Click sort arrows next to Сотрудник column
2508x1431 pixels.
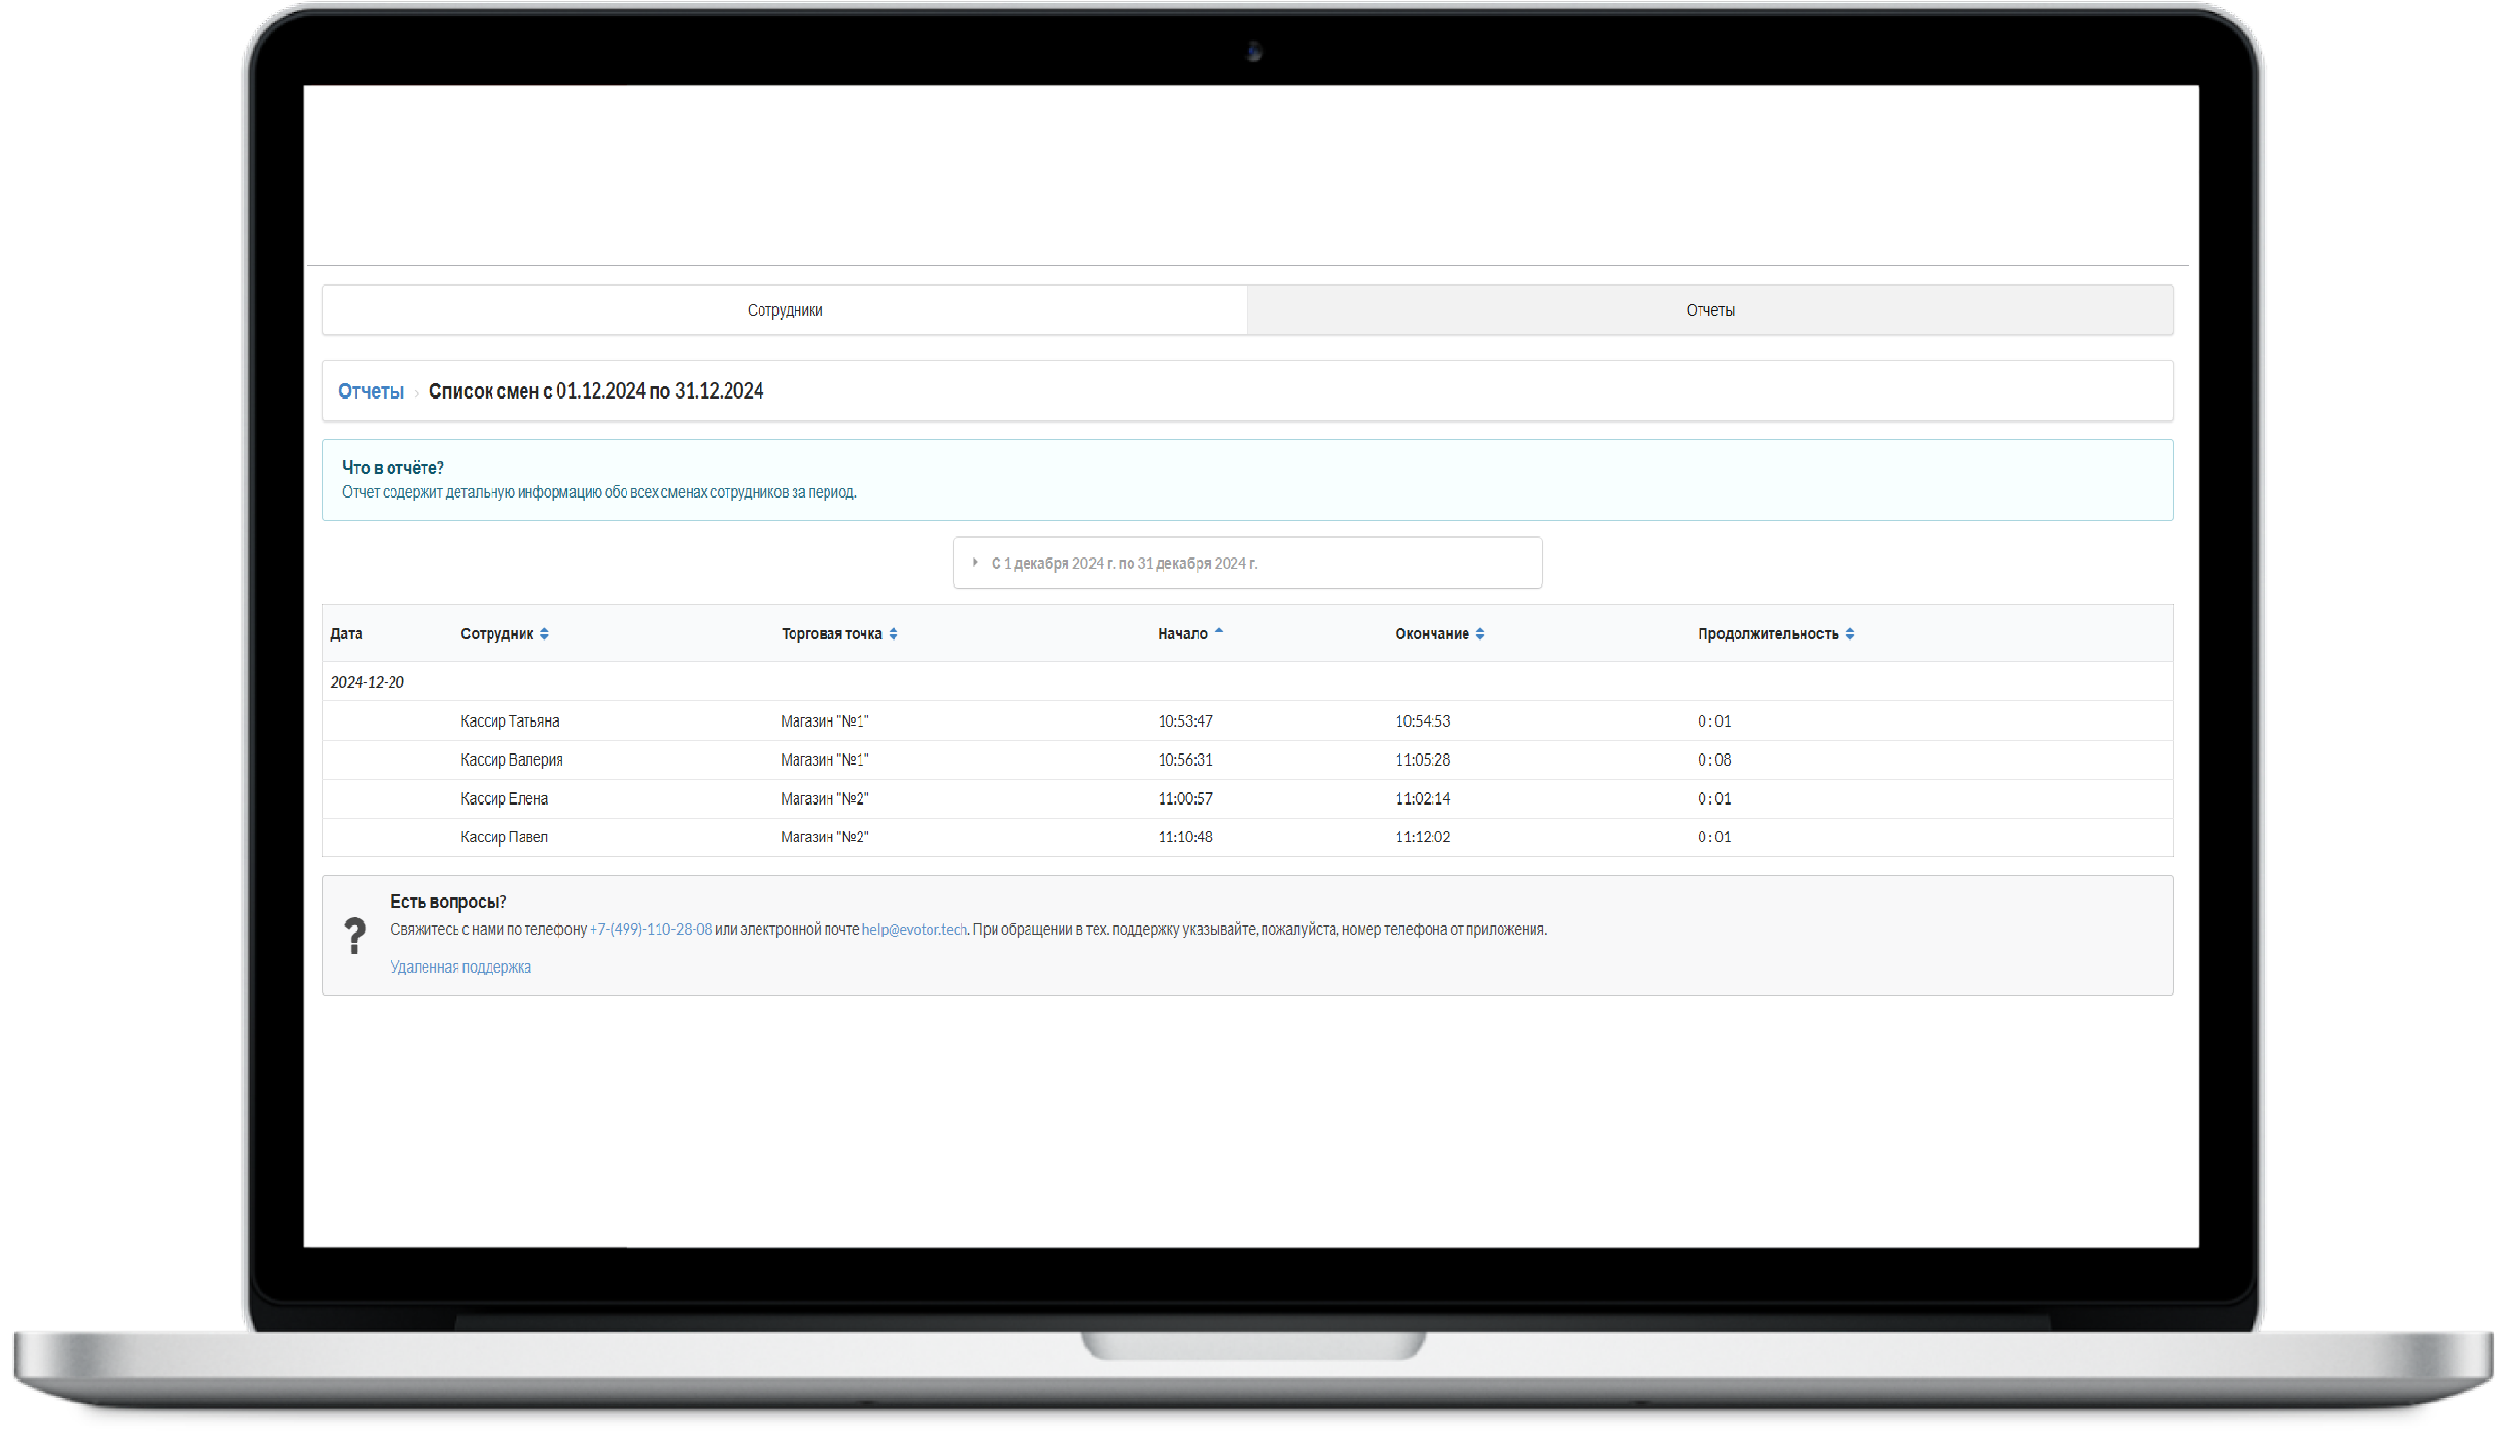pyautogui.click(x=544, y=634)
